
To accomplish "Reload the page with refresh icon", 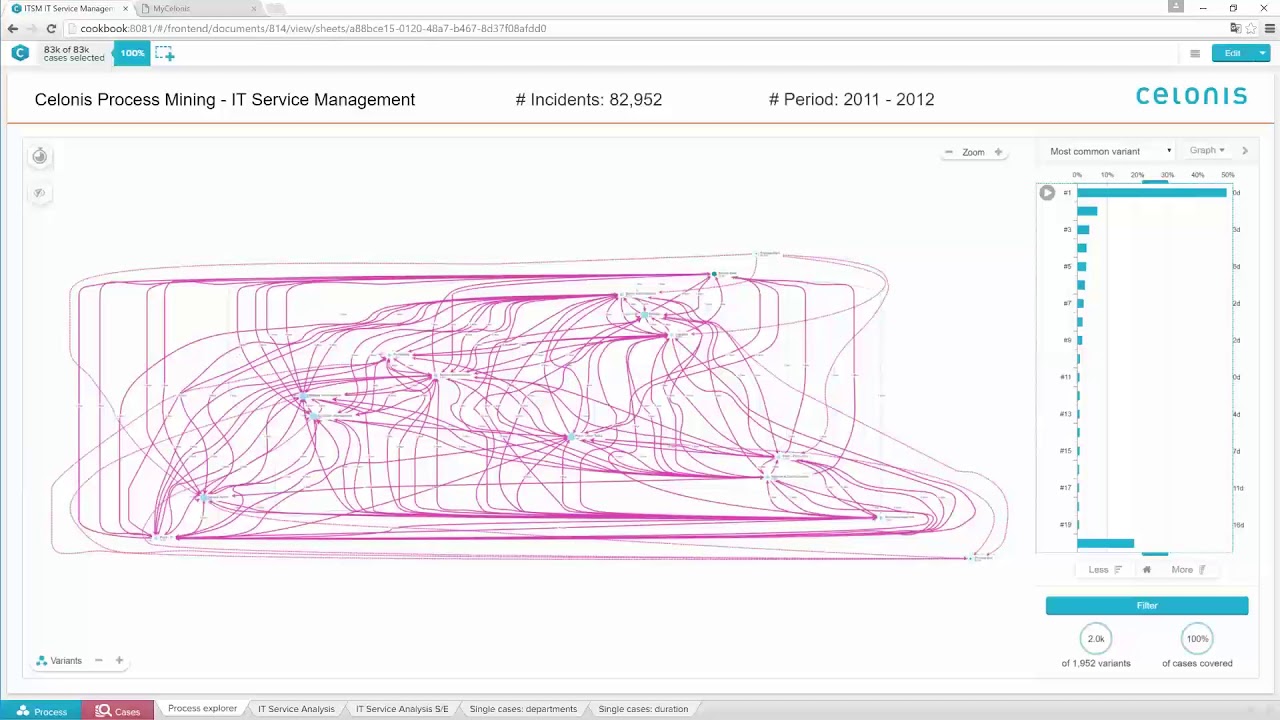I will 51,29.
